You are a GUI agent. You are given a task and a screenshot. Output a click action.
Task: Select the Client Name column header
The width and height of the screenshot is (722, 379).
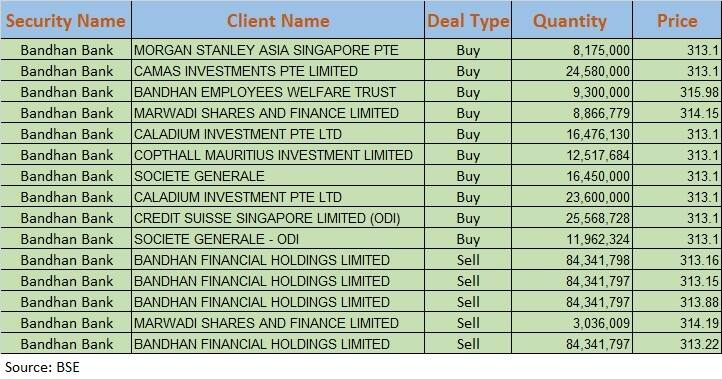(278, 20)
